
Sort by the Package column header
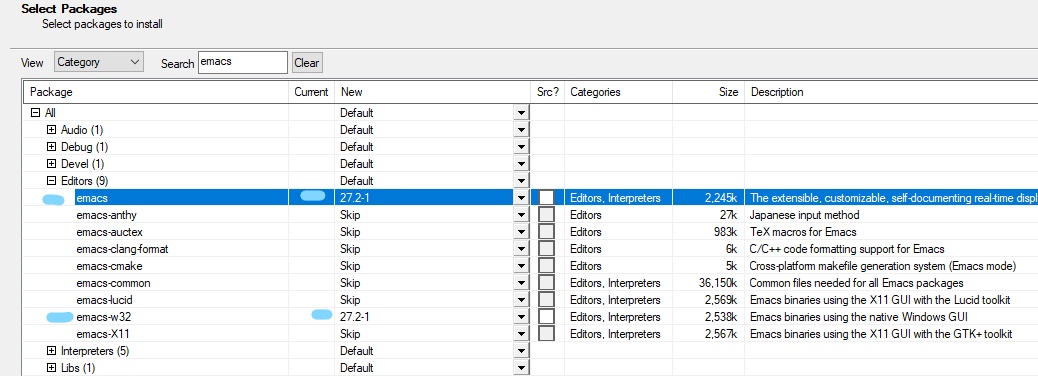(x=156, y=92)
